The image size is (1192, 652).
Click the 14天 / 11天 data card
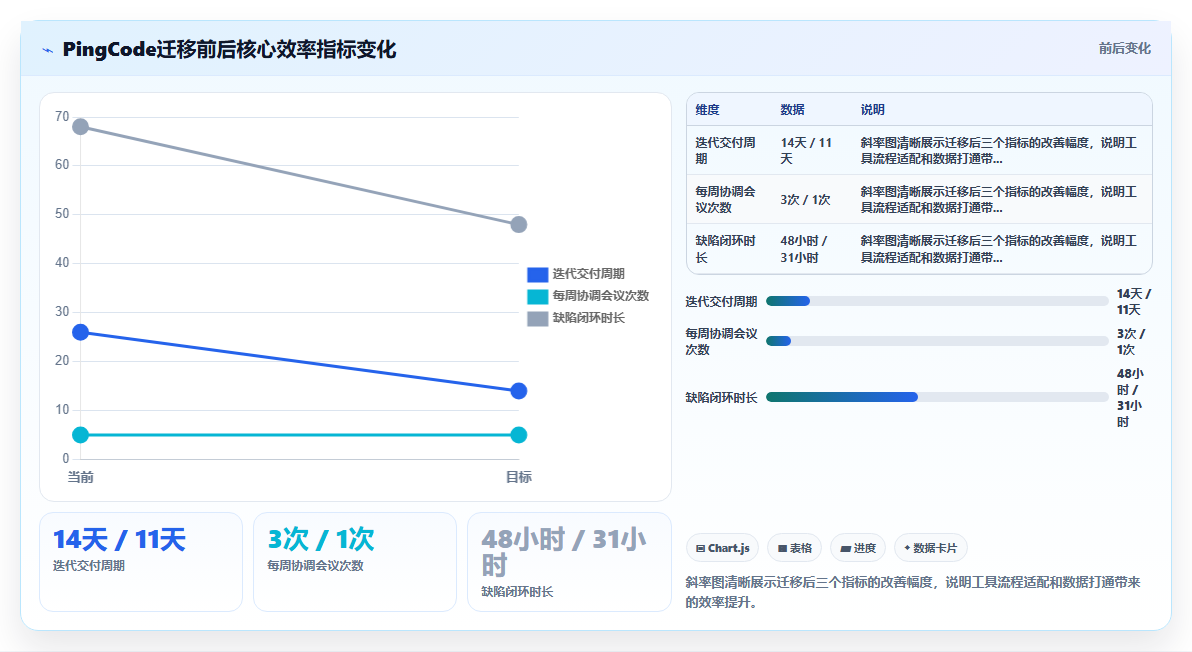(141, 562)
